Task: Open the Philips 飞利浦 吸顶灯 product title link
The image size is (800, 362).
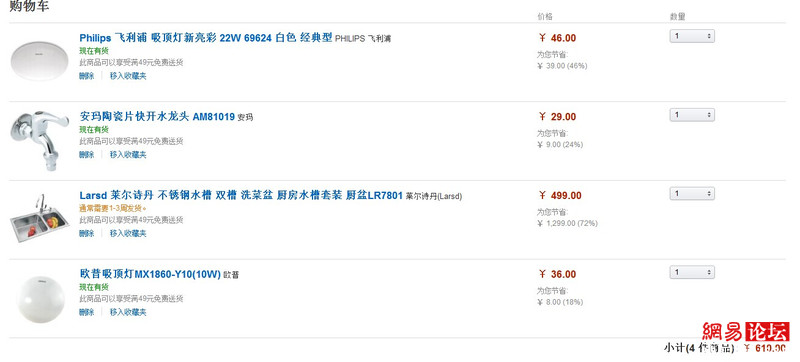Action: [x=206, y=38]
